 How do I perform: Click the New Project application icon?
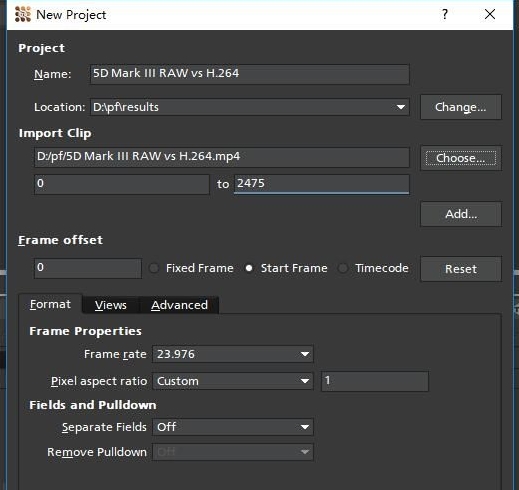23,15
